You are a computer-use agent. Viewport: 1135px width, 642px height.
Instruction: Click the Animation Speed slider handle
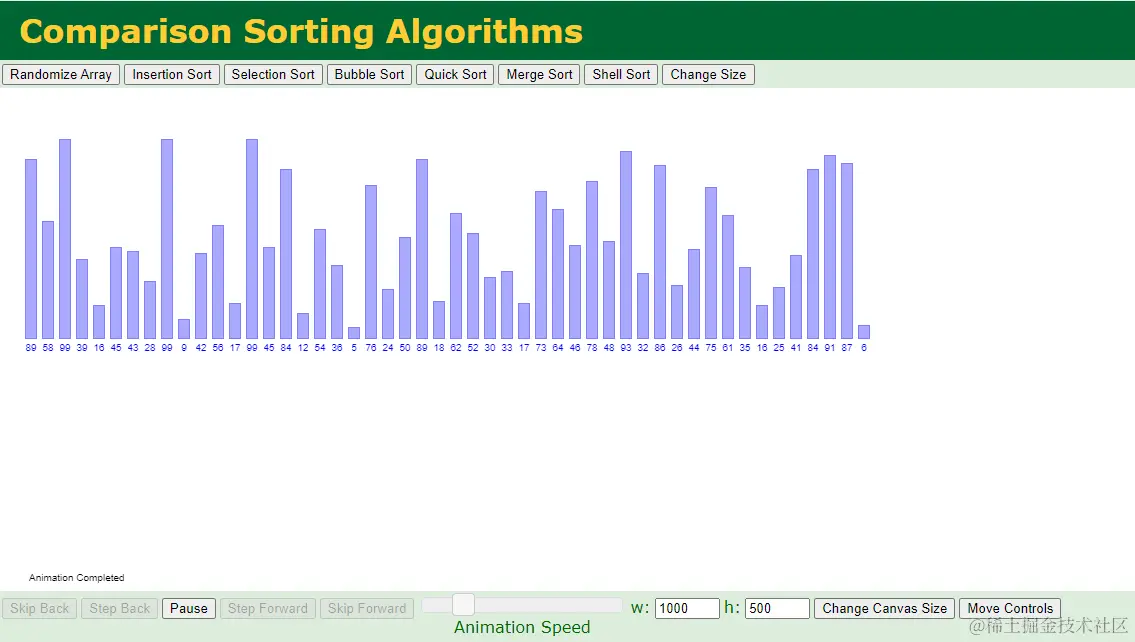[463, 604]
